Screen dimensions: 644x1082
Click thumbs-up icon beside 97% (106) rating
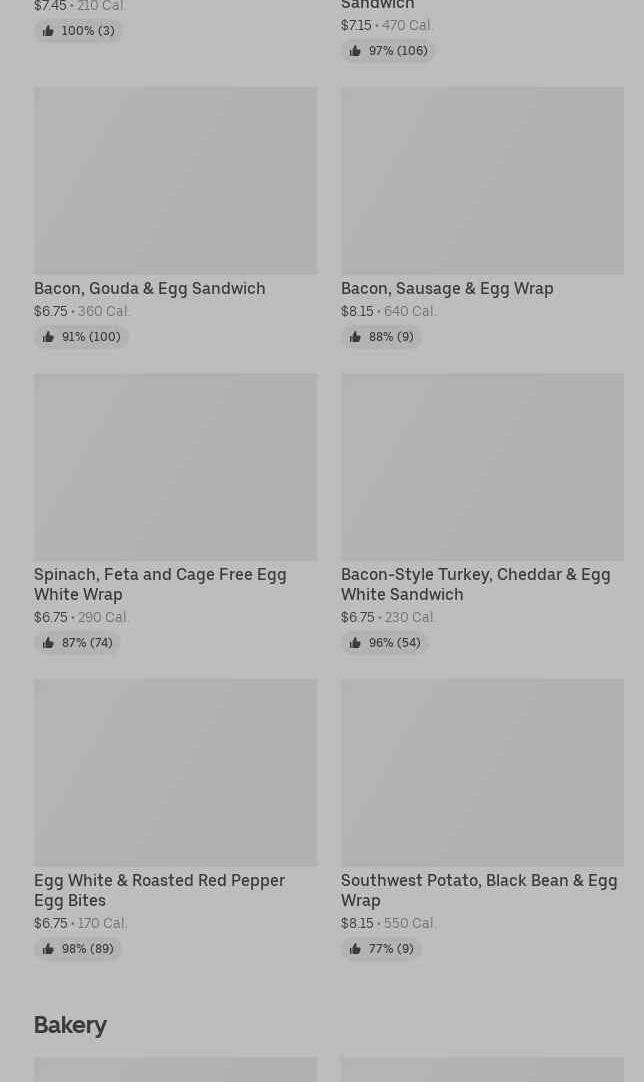point(355,51)
